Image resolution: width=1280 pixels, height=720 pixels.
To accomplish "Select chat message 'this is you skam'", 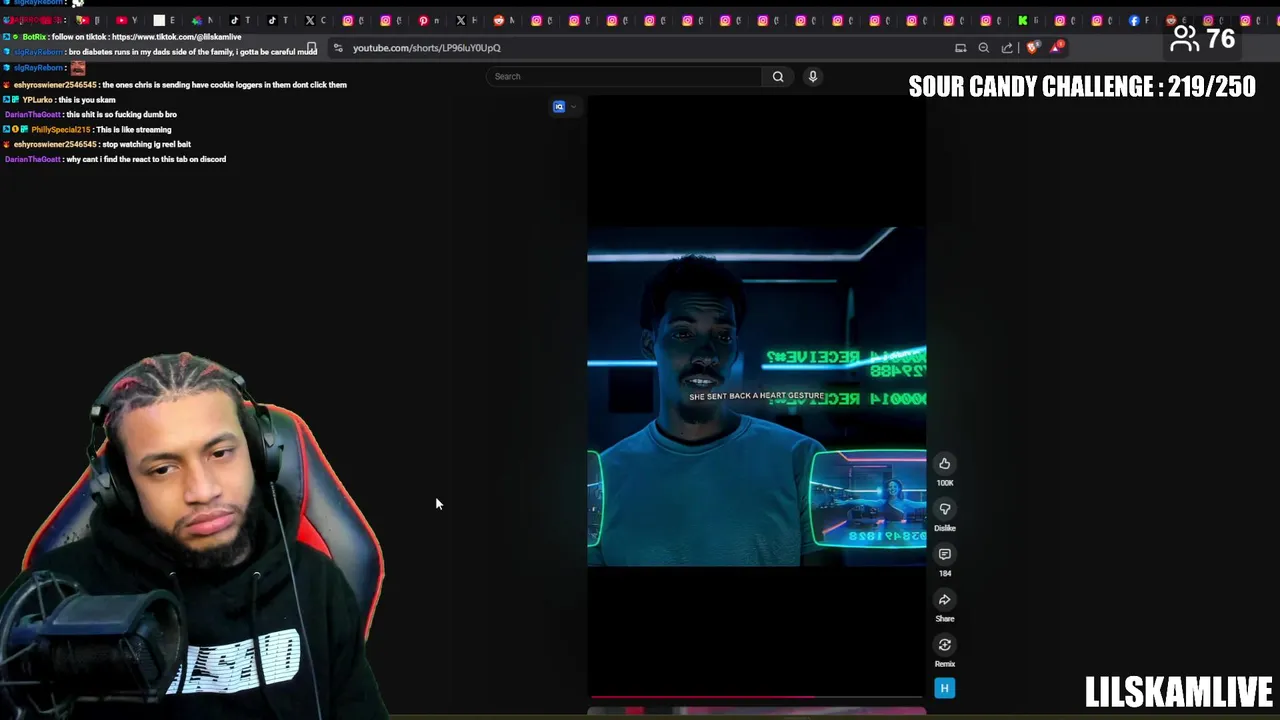I will (87, 100).
